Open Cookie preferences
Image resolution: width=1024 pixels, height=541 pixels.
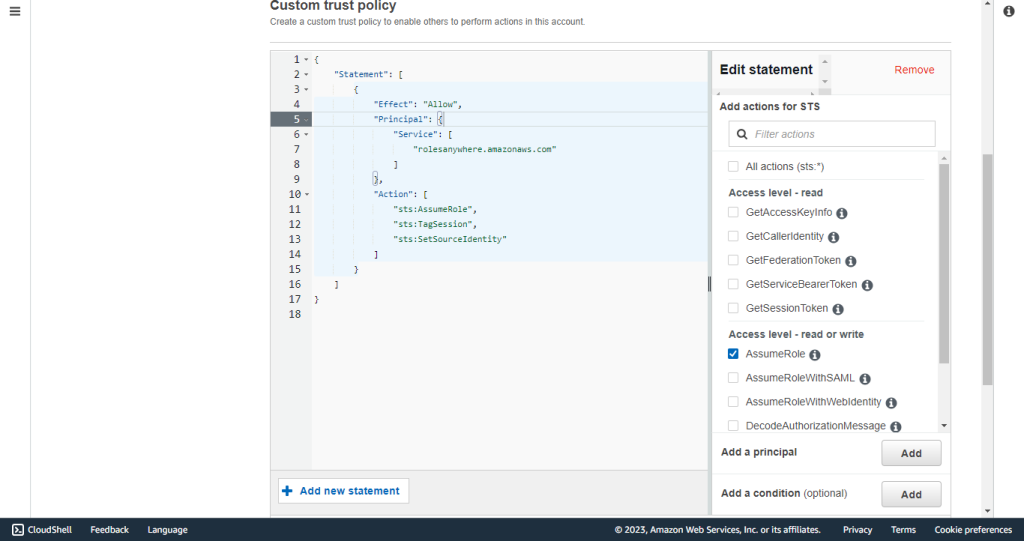pyautogui.click(x=973, y=530)
